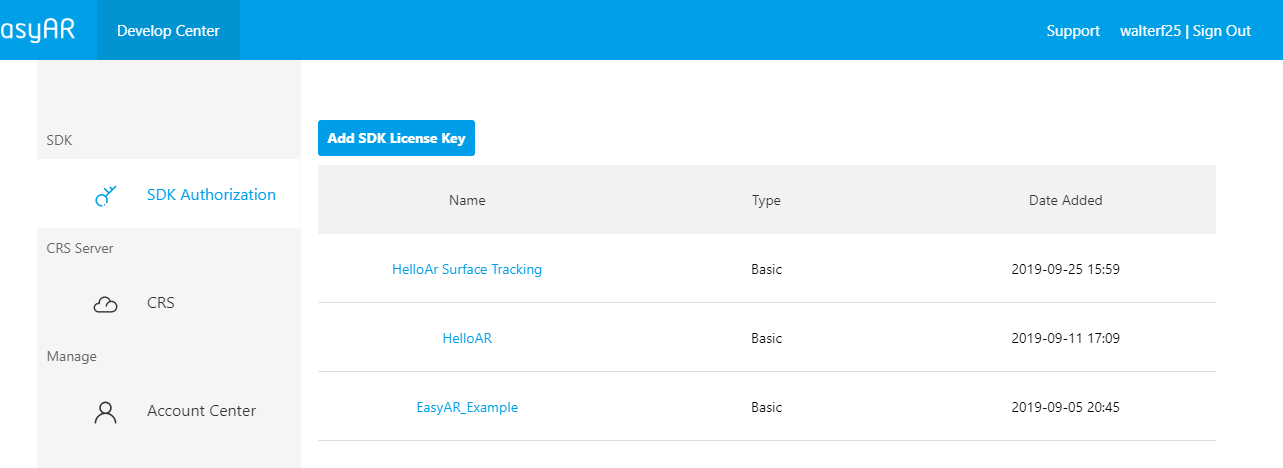Screen dimensions: 1283x468
Task: Sign Out of the account
Action: 1222,31
